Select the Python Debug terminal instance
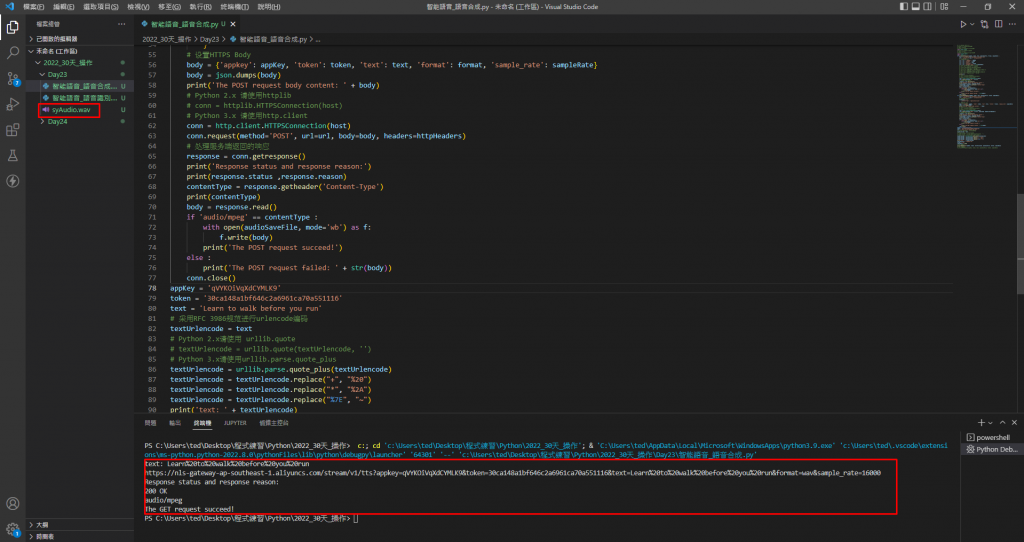This screenshot has width=1024, height=542. 992,449
